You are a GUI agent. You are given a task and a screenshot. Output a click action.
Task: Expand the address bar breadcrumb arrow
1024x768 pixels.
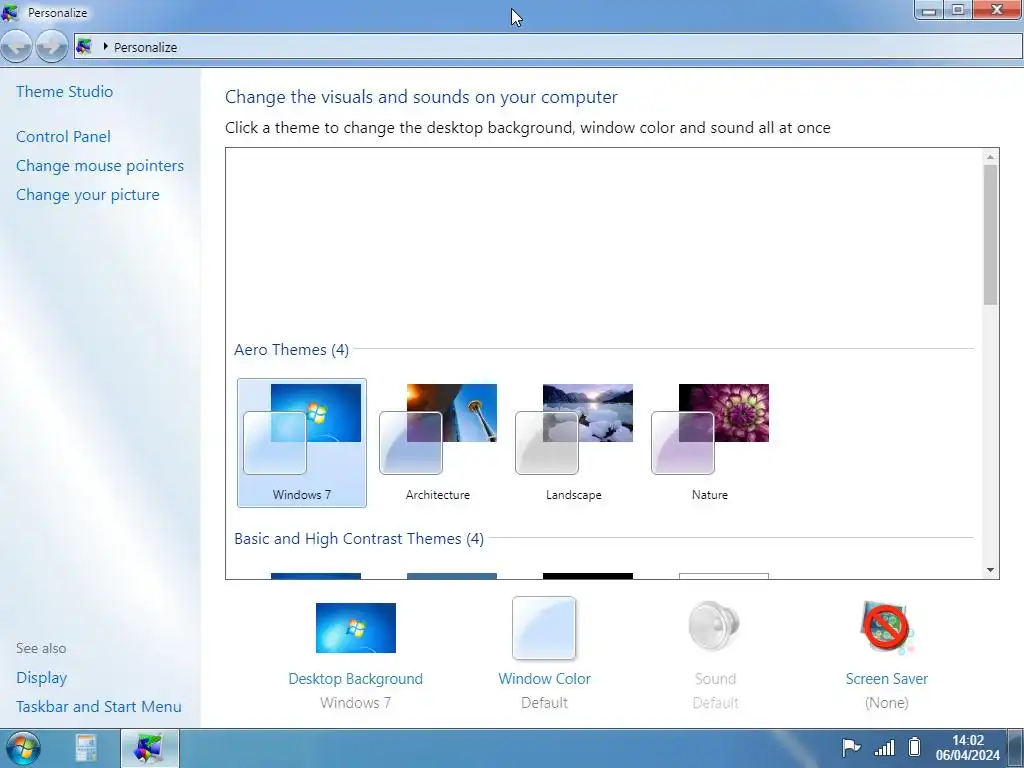pos(105,46)
